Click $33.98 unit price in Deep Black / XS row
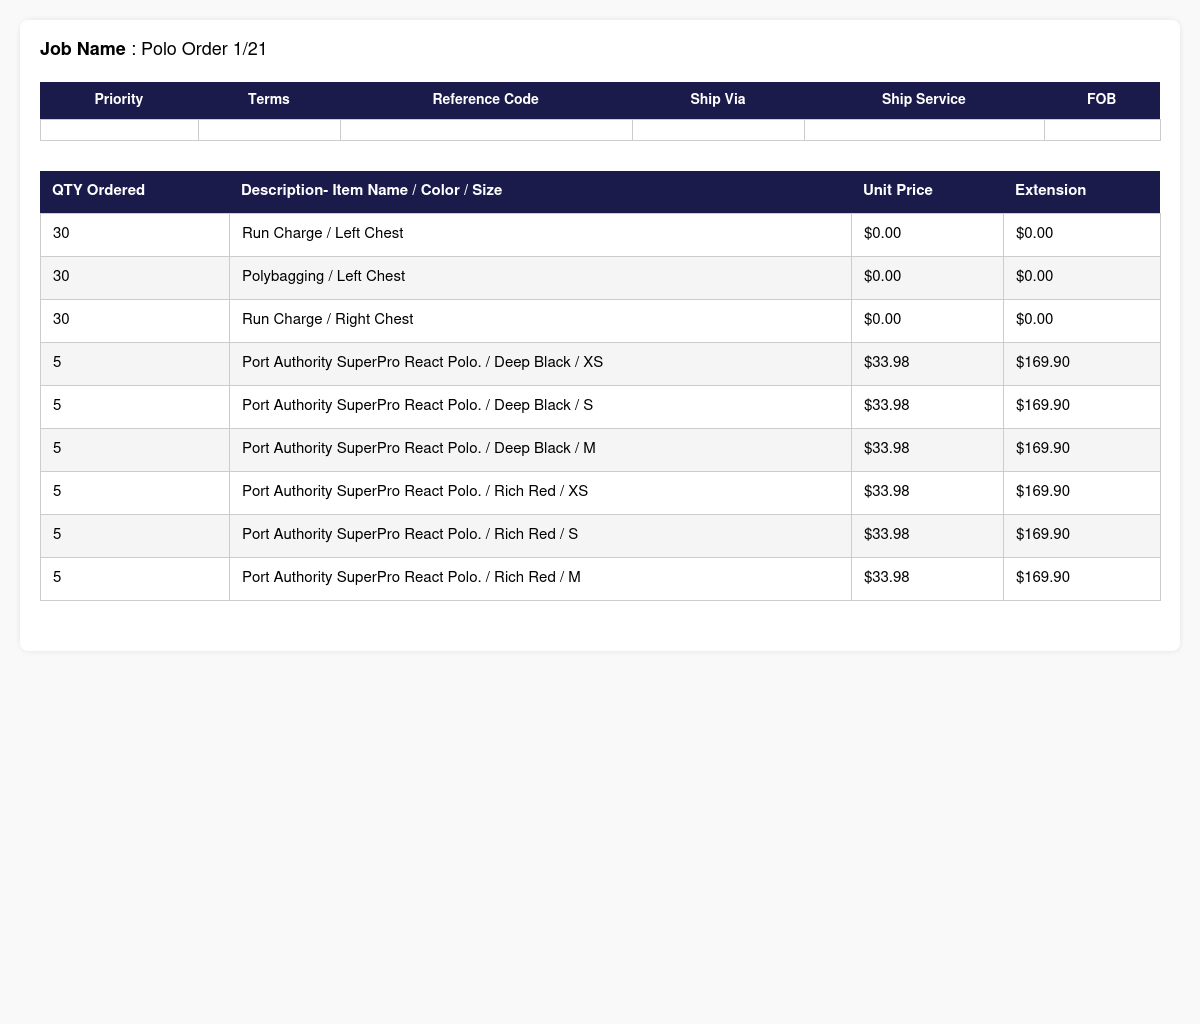The width and height of the screenshot is (1200, 1024). (887, 362)
